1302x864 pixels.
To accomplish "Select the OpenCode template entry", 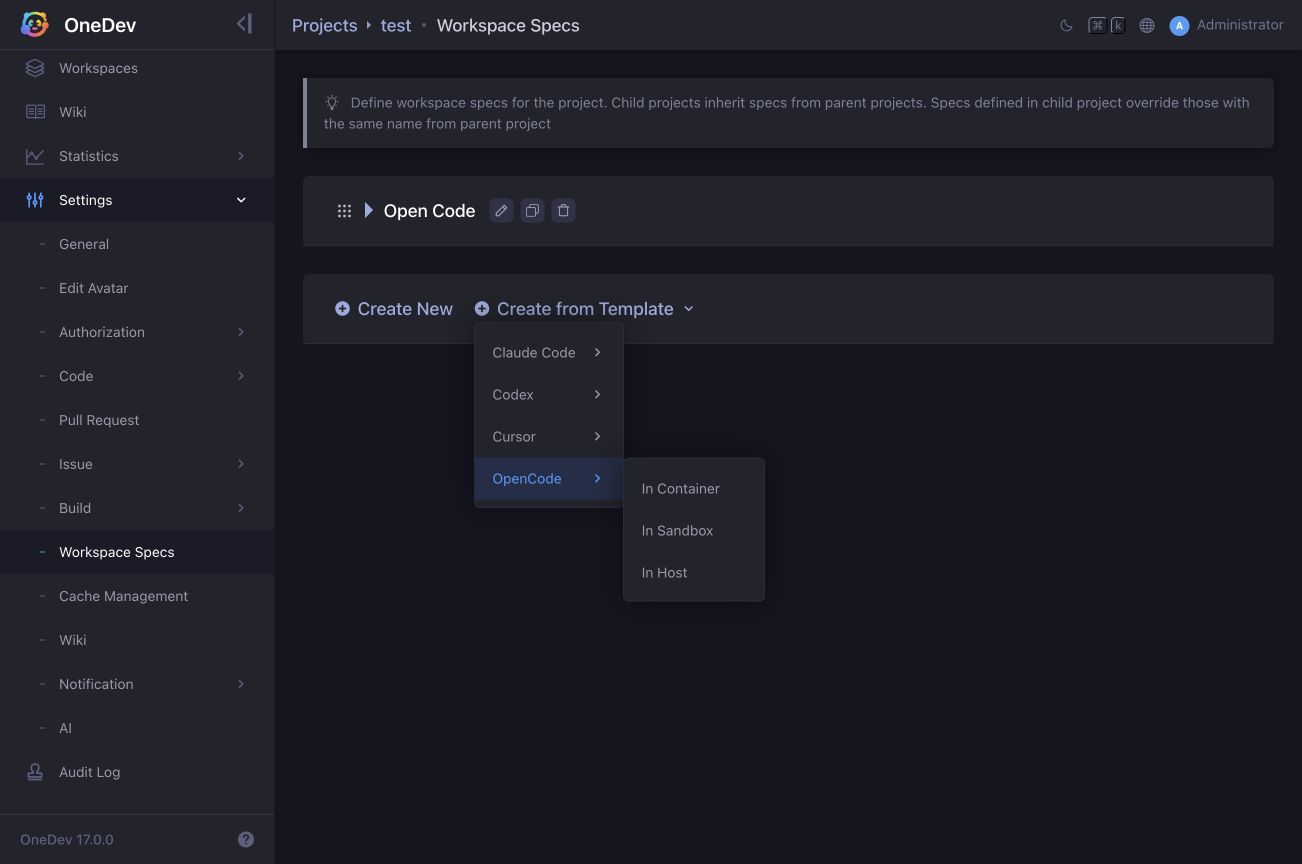I will coord(548,479).
